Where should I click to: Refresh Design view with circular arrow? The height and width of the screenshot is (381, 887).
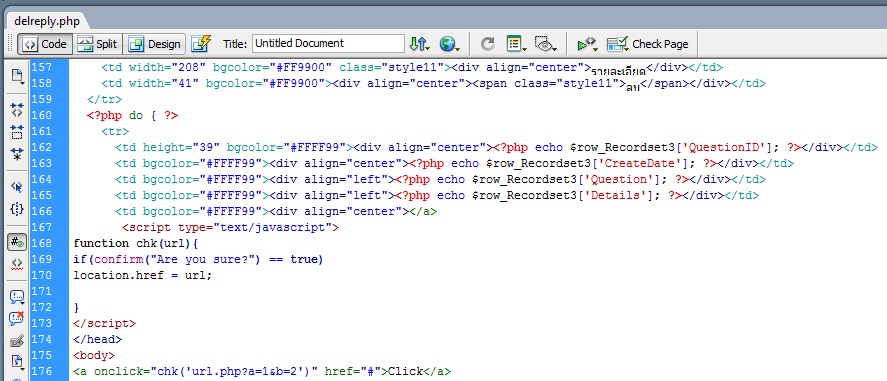[487, 44]
